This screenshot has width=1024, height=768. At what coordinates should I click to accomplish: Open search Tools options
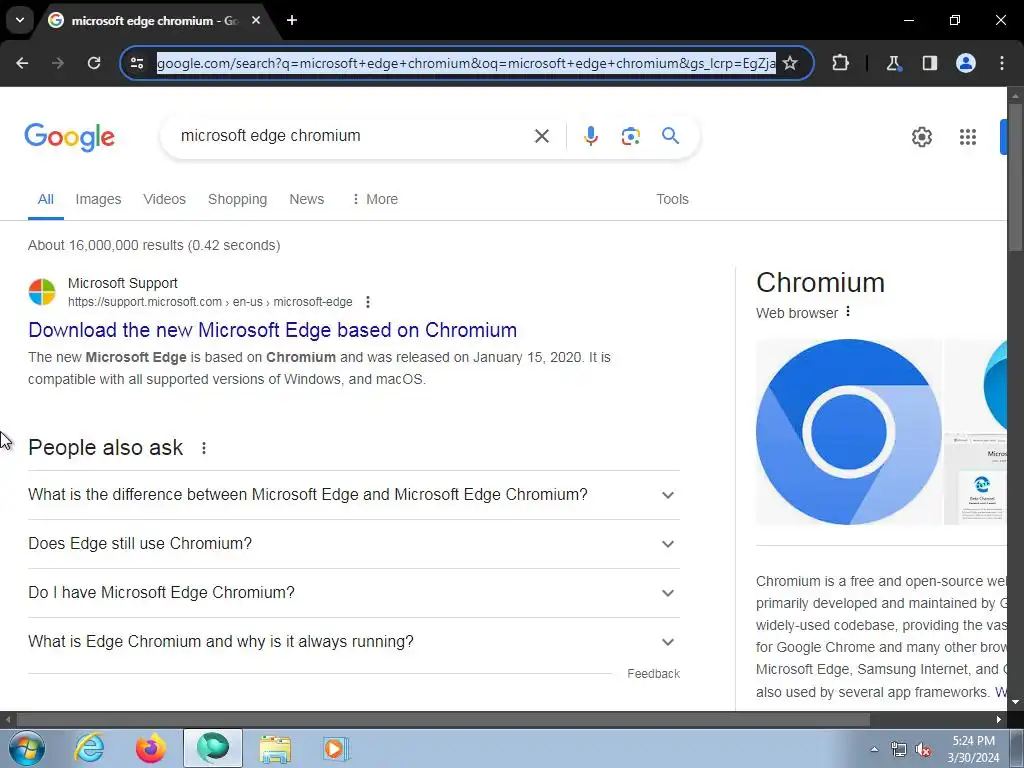coord(672,199)
